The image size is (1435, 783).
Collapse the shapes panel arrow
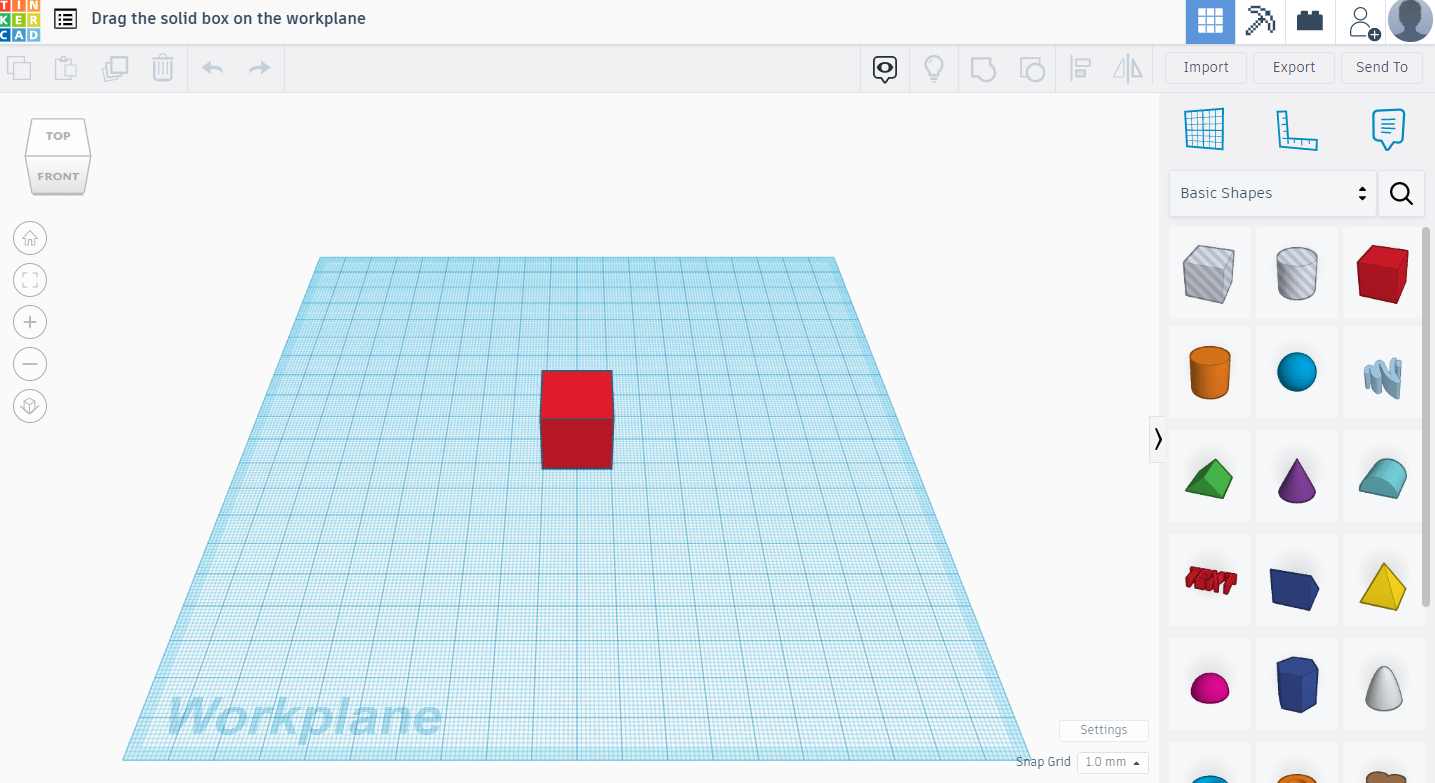pos(1158,439)
